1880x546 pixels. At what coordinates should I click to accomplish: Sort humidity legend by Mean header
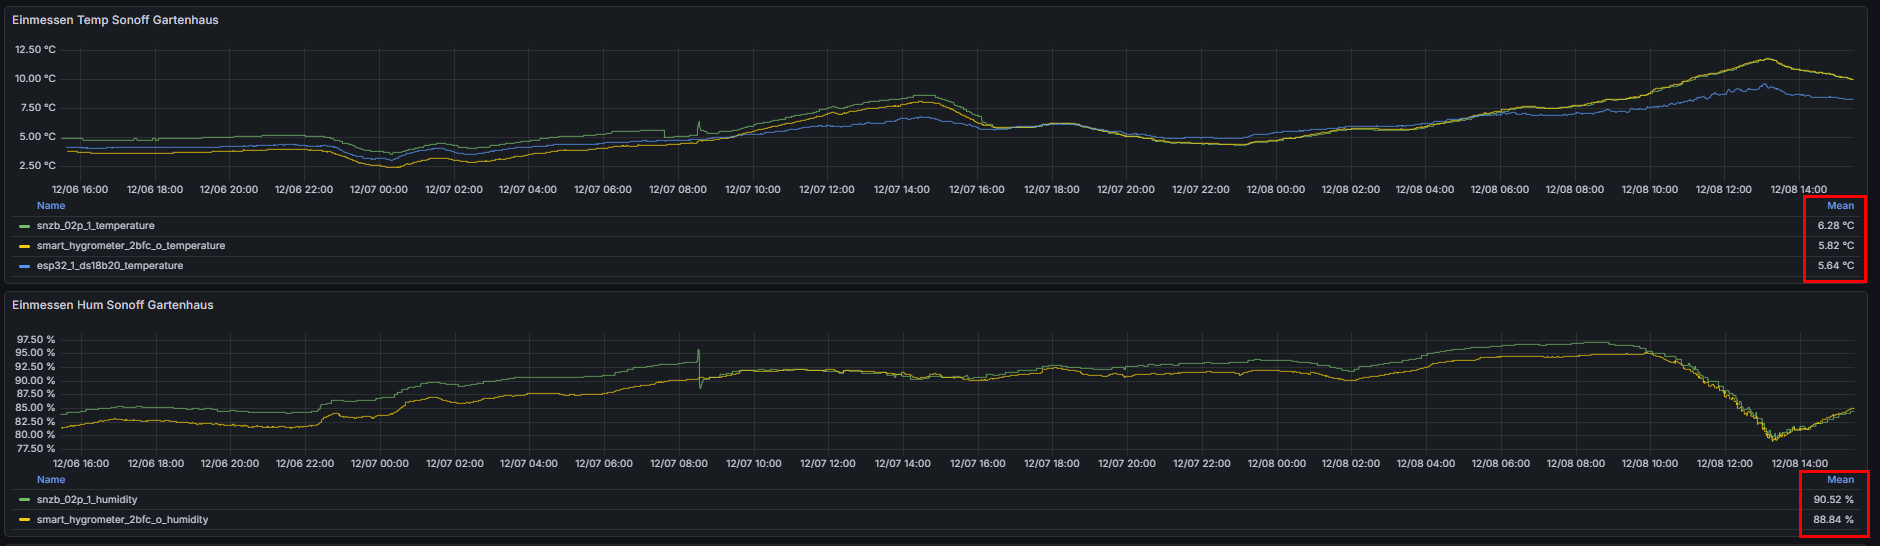click(1840, 480)
